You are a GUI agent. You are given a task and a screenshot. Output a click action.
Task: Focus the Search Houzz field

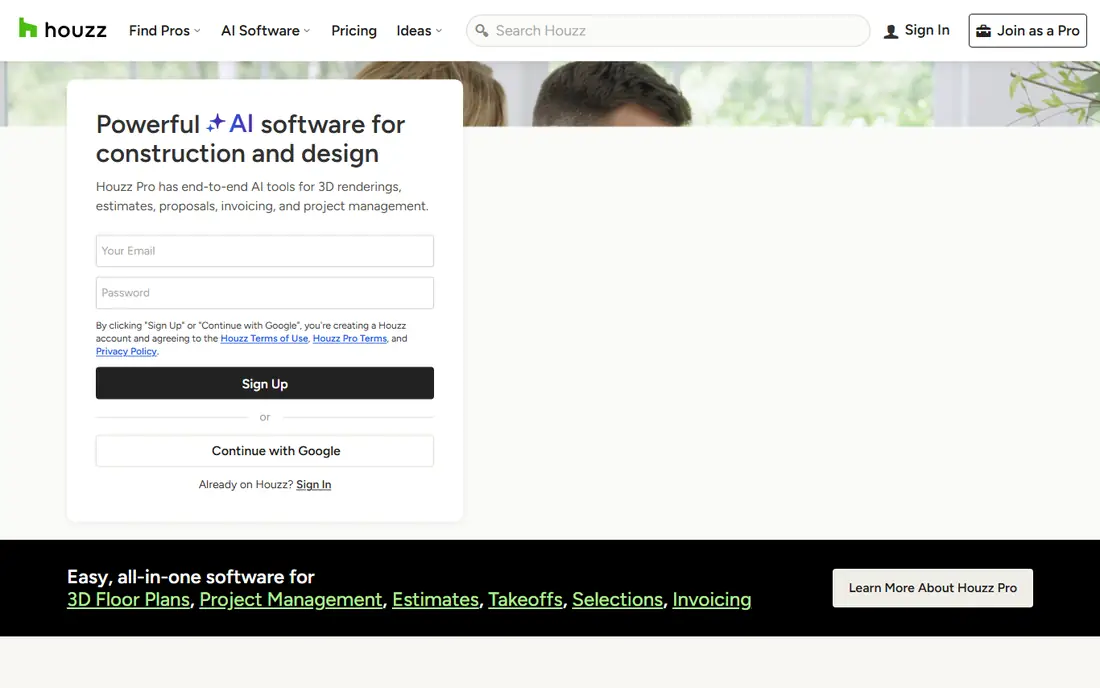(668, 31)
